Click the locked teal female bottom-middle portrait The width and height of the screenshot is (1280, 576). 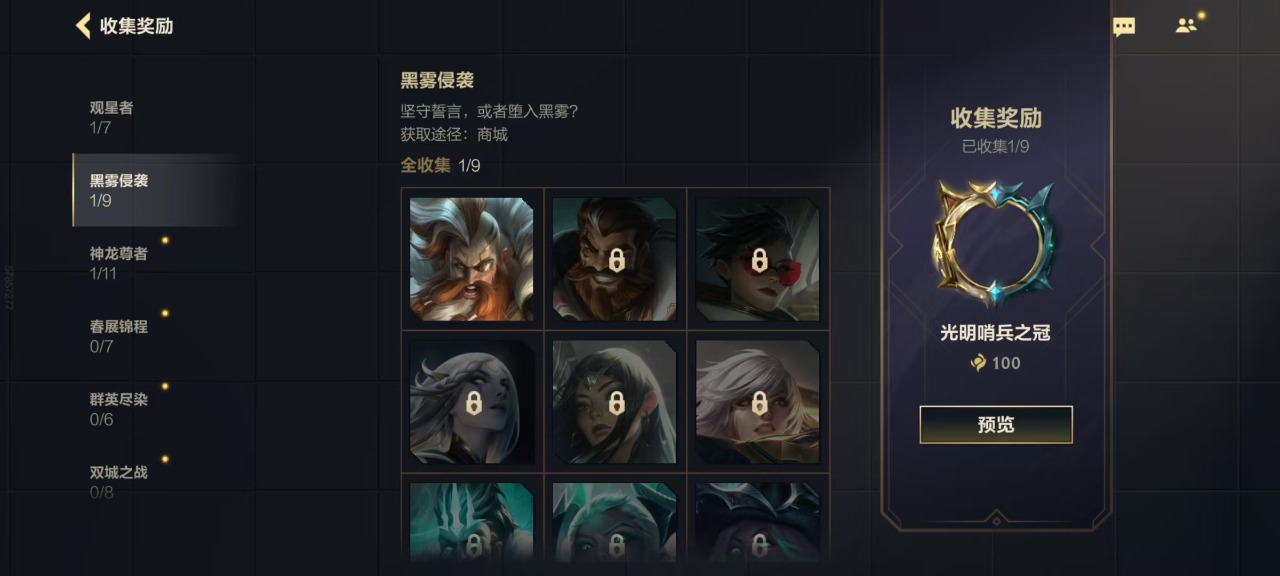click(x=615, y=522)
